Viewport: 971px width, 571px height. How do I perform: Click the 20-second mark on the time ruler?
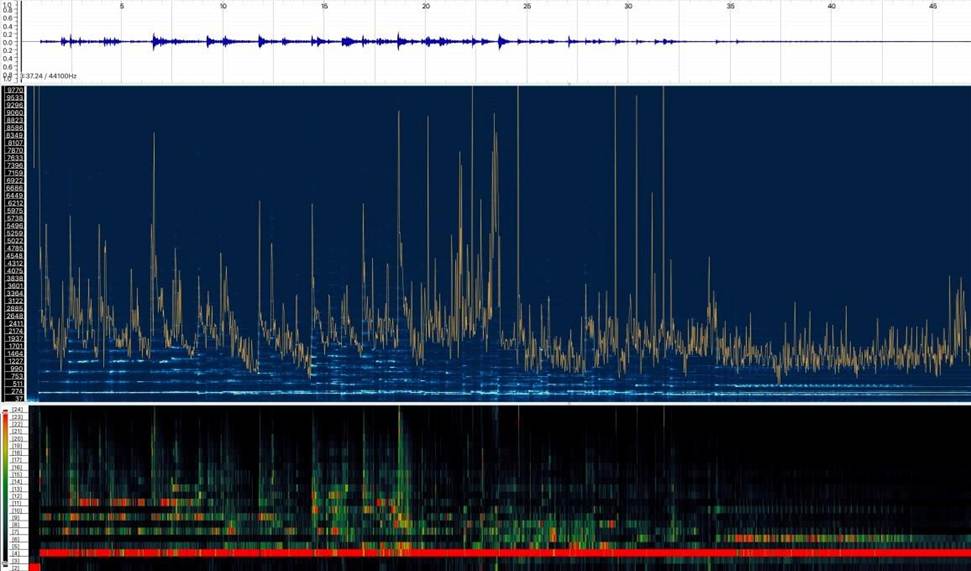(426, 6)
